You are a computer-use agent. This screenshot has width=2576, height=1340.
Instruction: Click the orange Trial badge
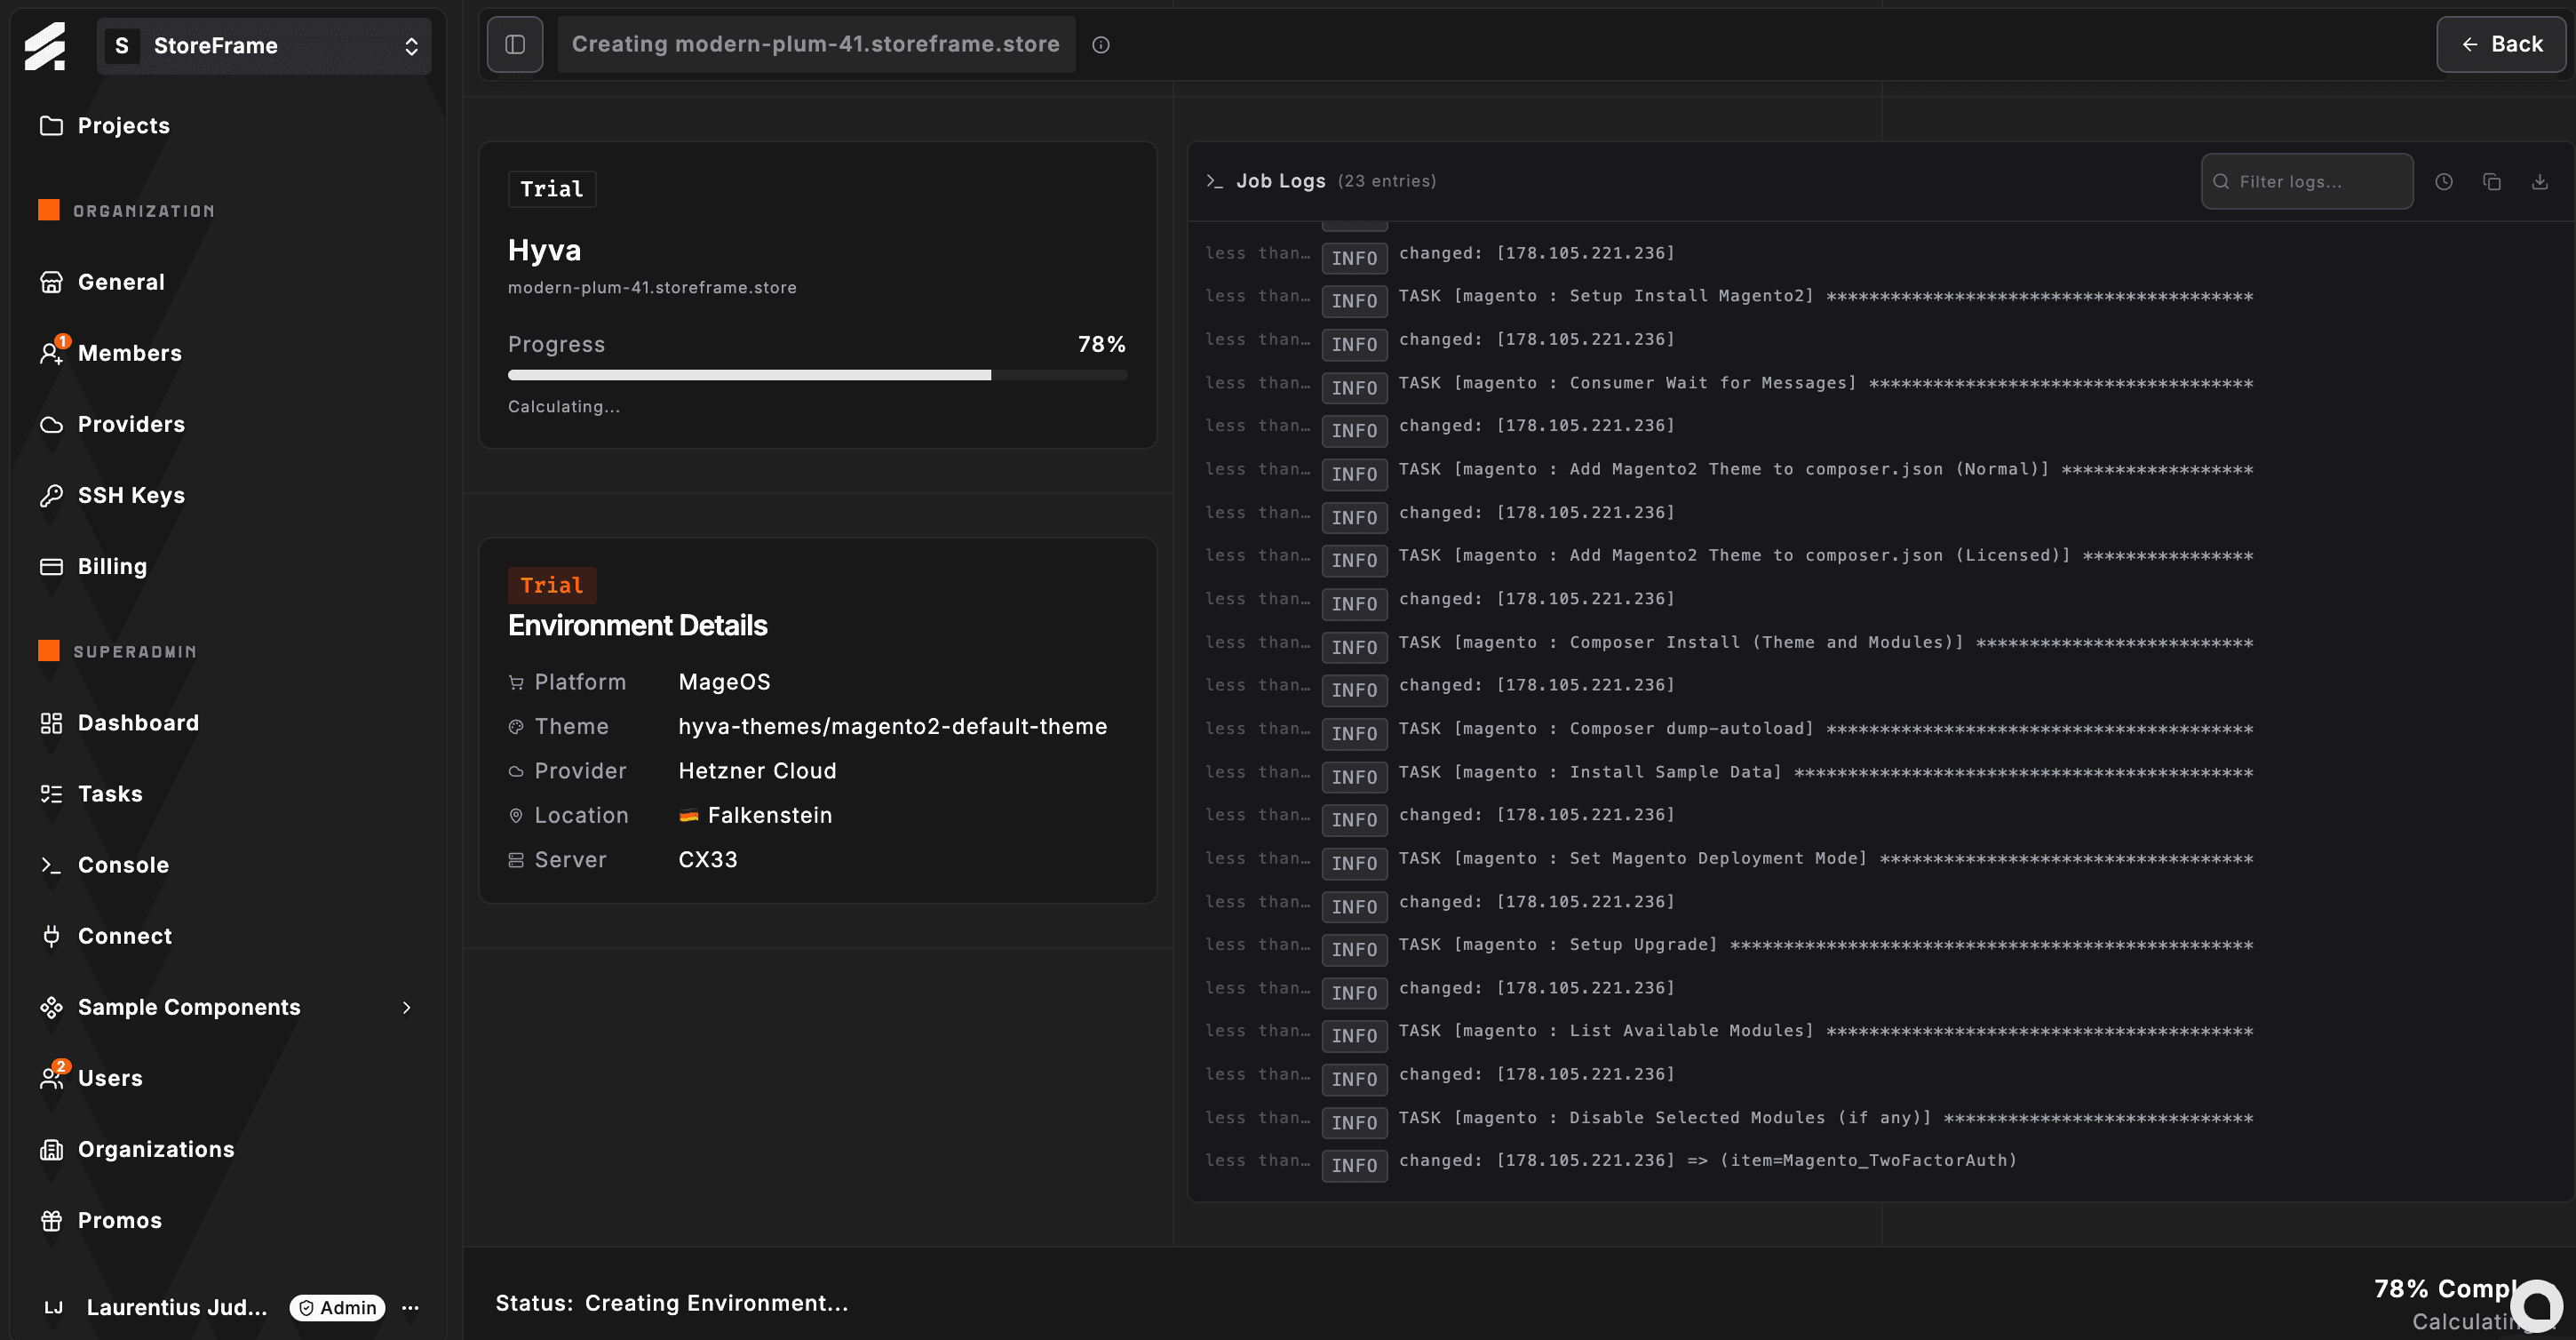[552, 585]
